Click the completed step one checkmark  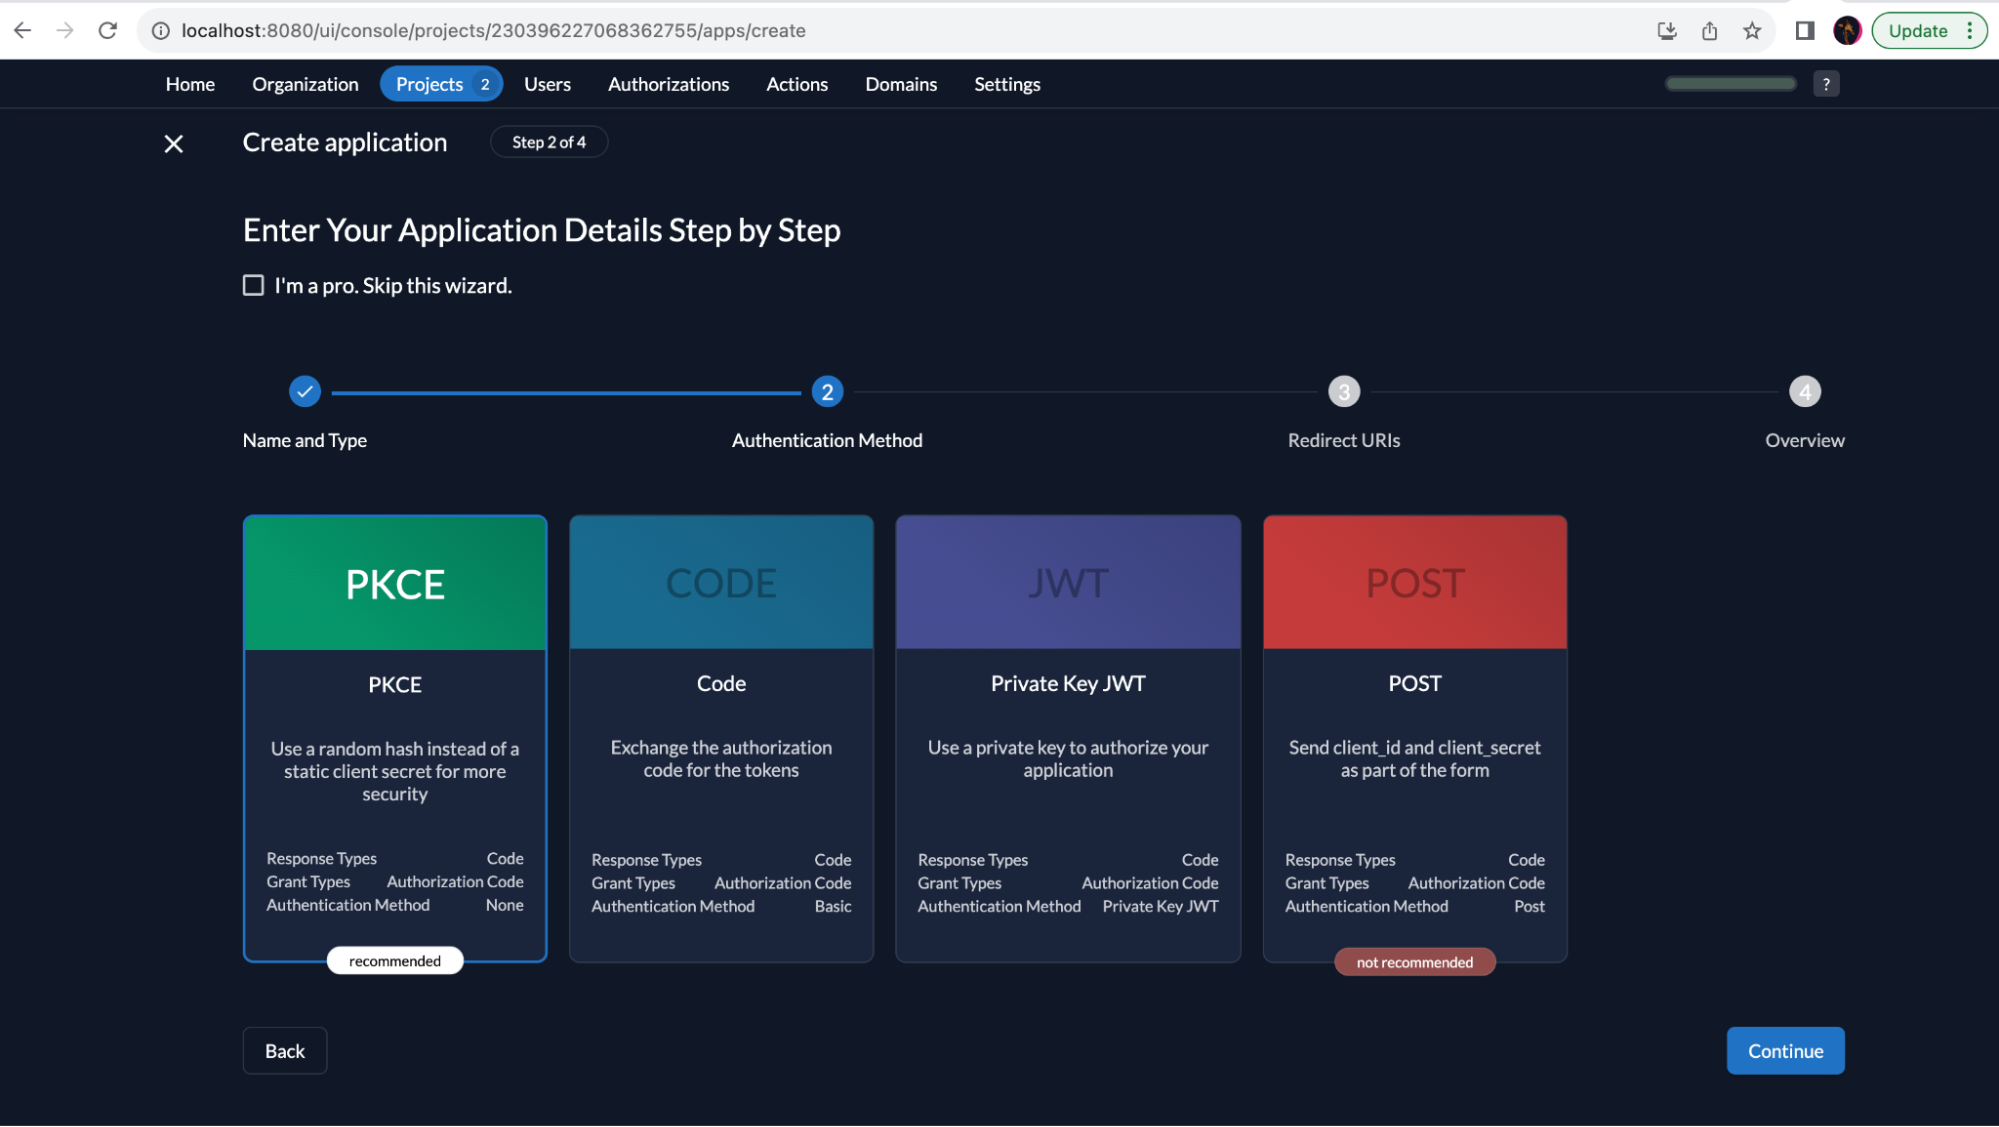(x=305, y=391)
